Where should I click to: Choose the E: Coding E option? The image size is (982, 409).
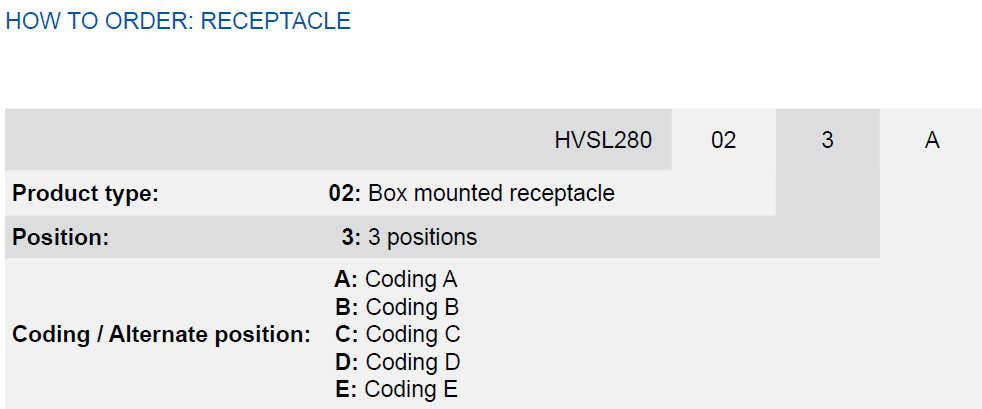click(396, 390)
